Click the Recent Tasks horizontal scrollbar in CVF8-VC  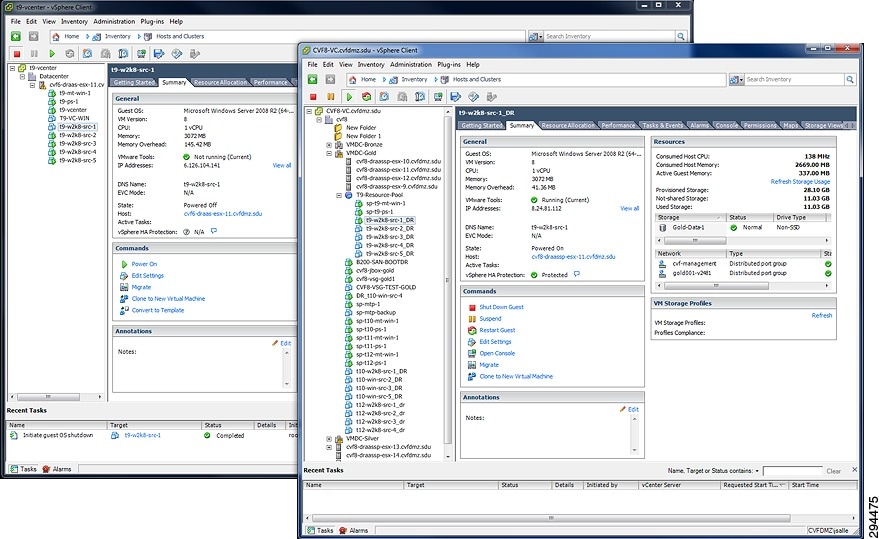[551, 518]
